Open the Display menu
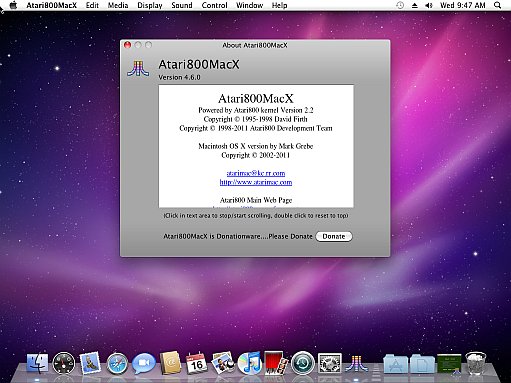511x383 pixels. tap(150, 5)
